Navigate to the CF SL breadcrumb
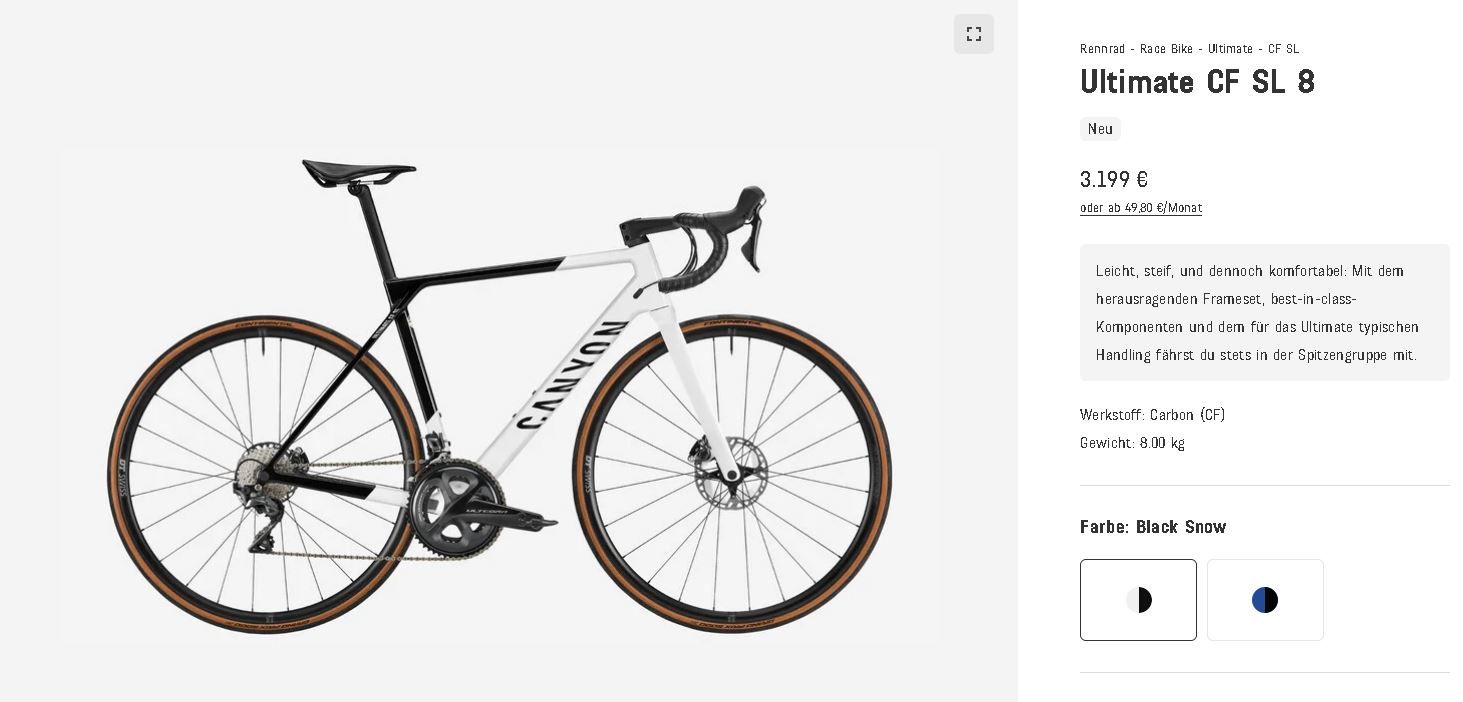 pyautogui.click(x=1284, y=49)
